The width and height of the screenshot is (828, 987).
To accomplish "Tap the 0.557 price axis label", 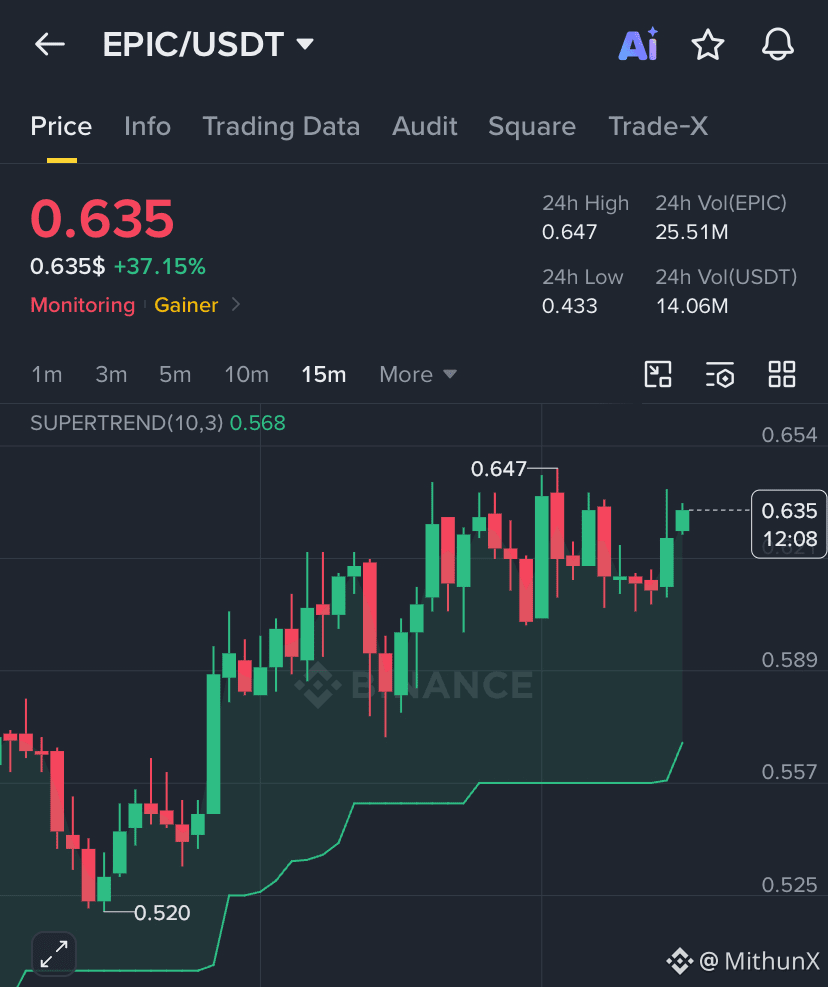I will pos(789,772).
